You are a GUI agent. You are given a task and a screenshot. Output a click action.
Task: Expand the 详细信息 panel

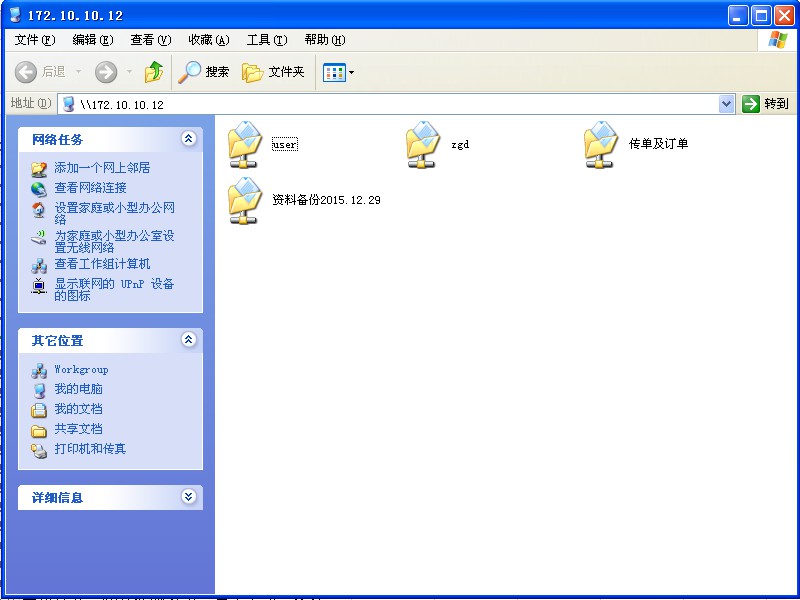(x=188, y=497)
